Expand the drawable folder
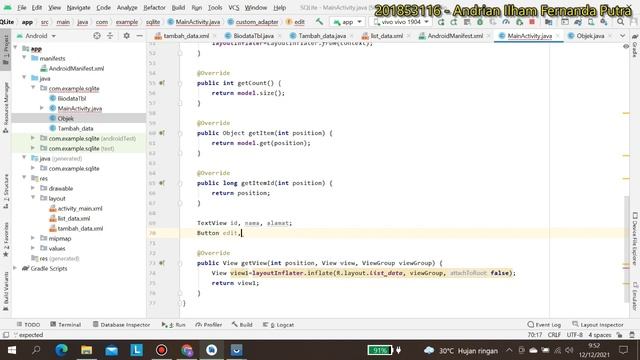 [33, 188]
